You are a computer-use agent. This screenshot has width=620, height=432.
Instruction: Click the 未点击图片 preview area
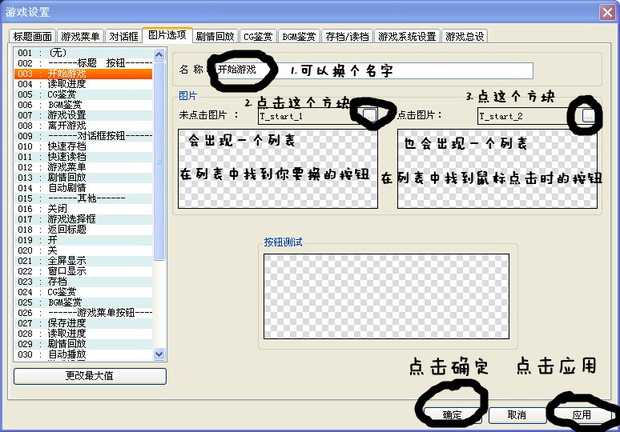(278, 169)
